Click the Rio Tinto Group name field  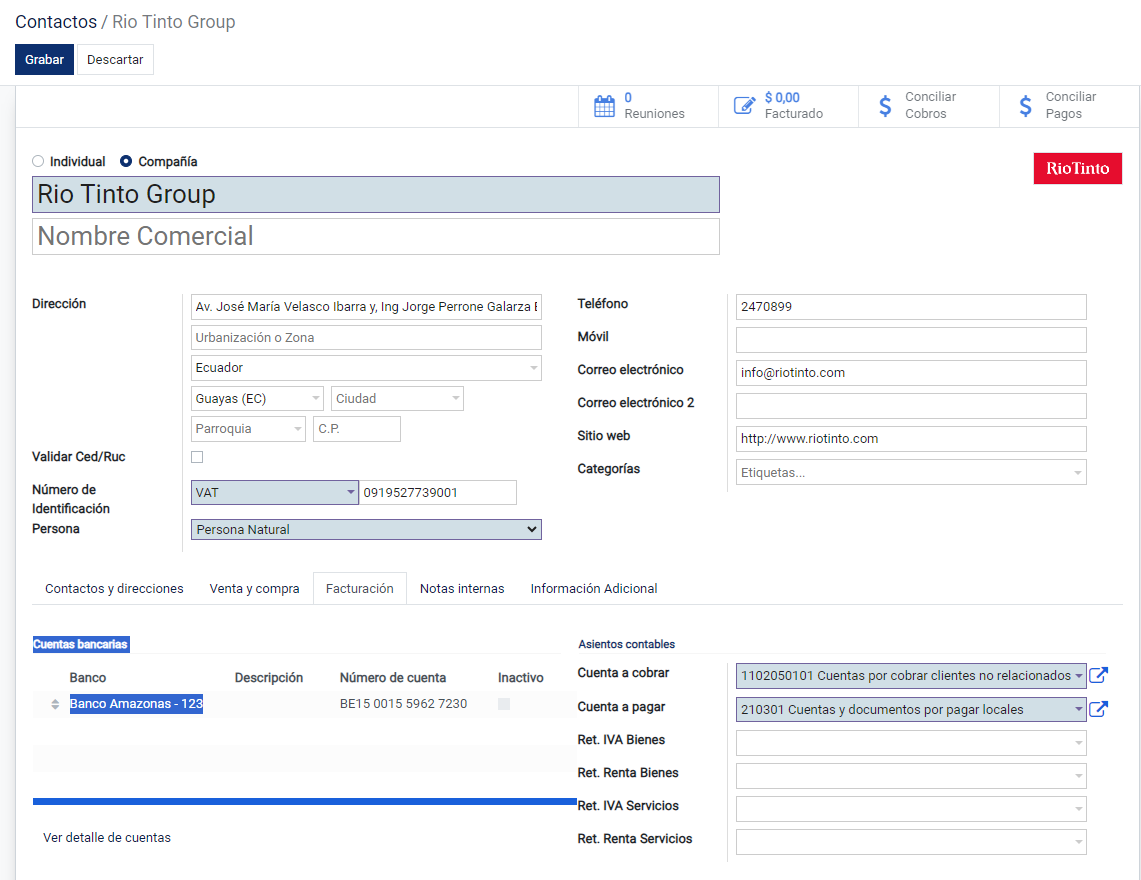point(375,194)
